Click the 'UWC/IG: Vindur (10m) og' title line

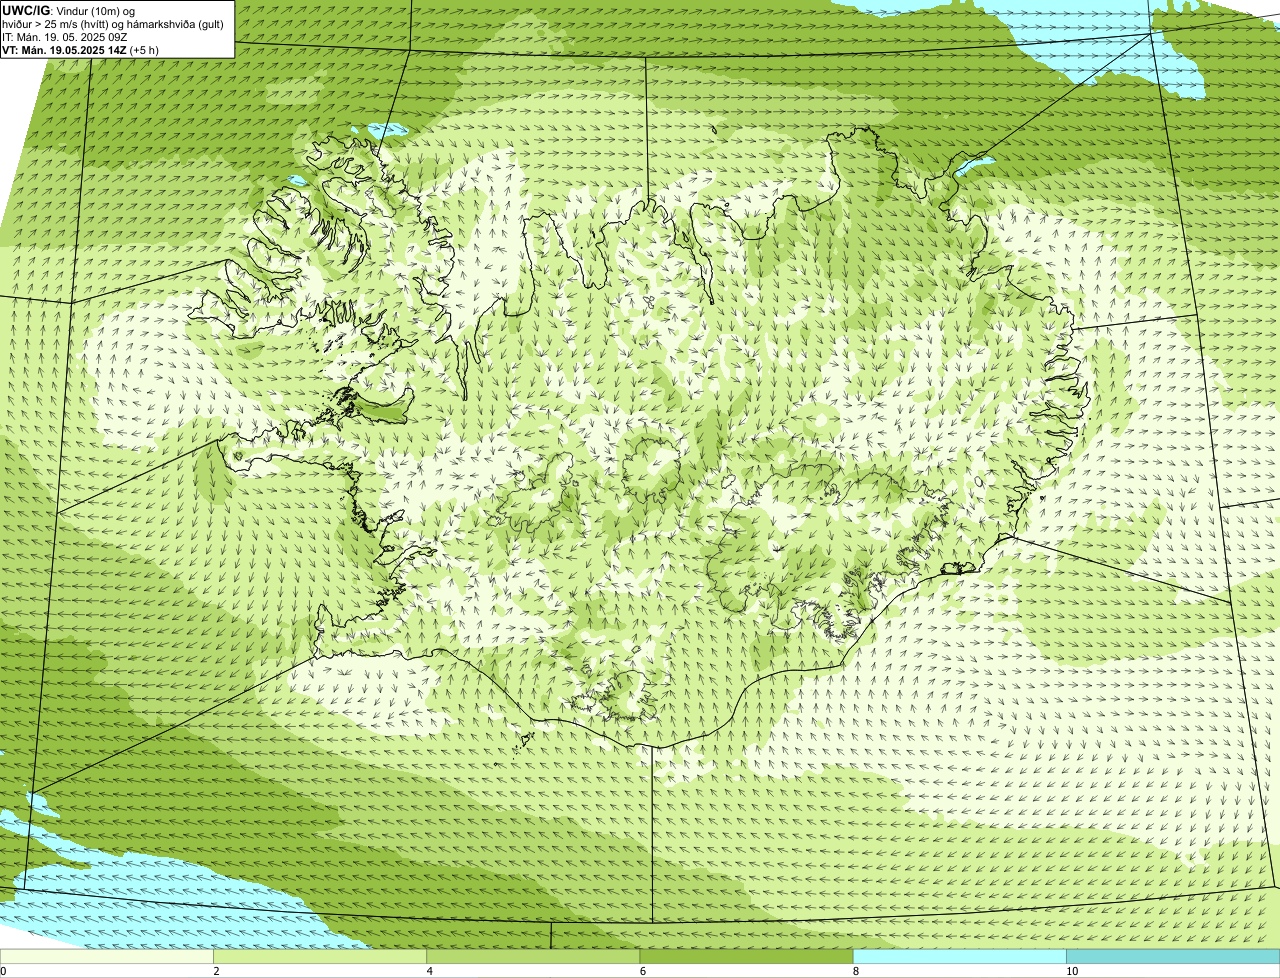(69, 11)
